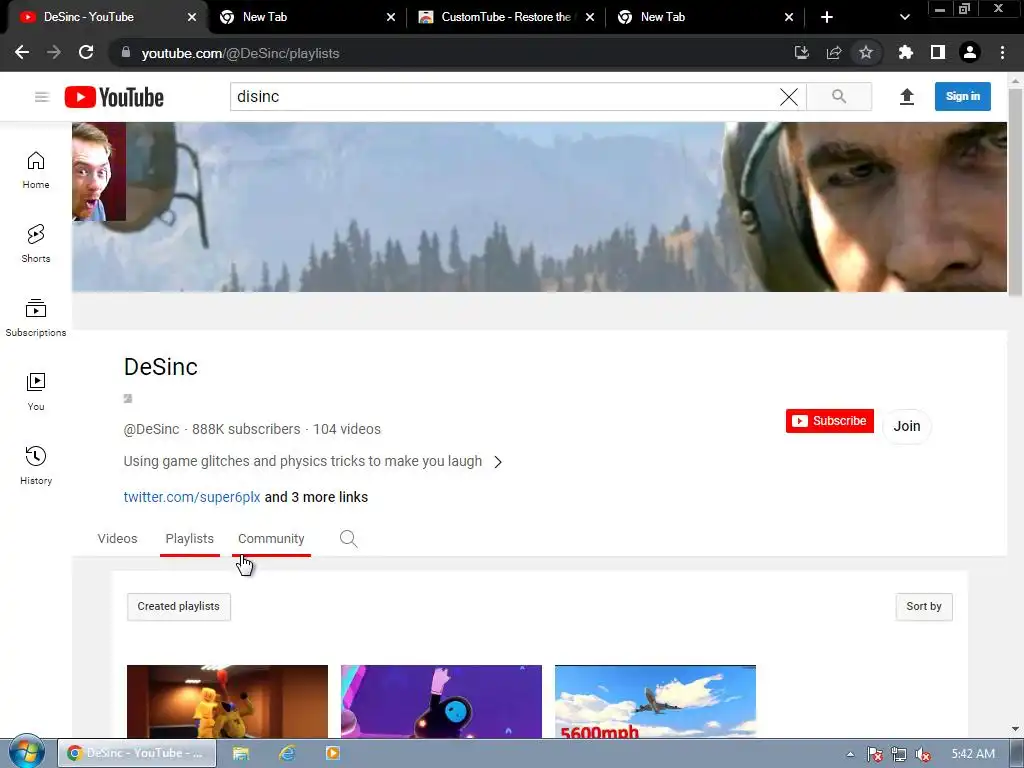Screen dimensions: 1024x768
Task: Click DeSinc Chrome taskbar button
Action: point(136,754)
